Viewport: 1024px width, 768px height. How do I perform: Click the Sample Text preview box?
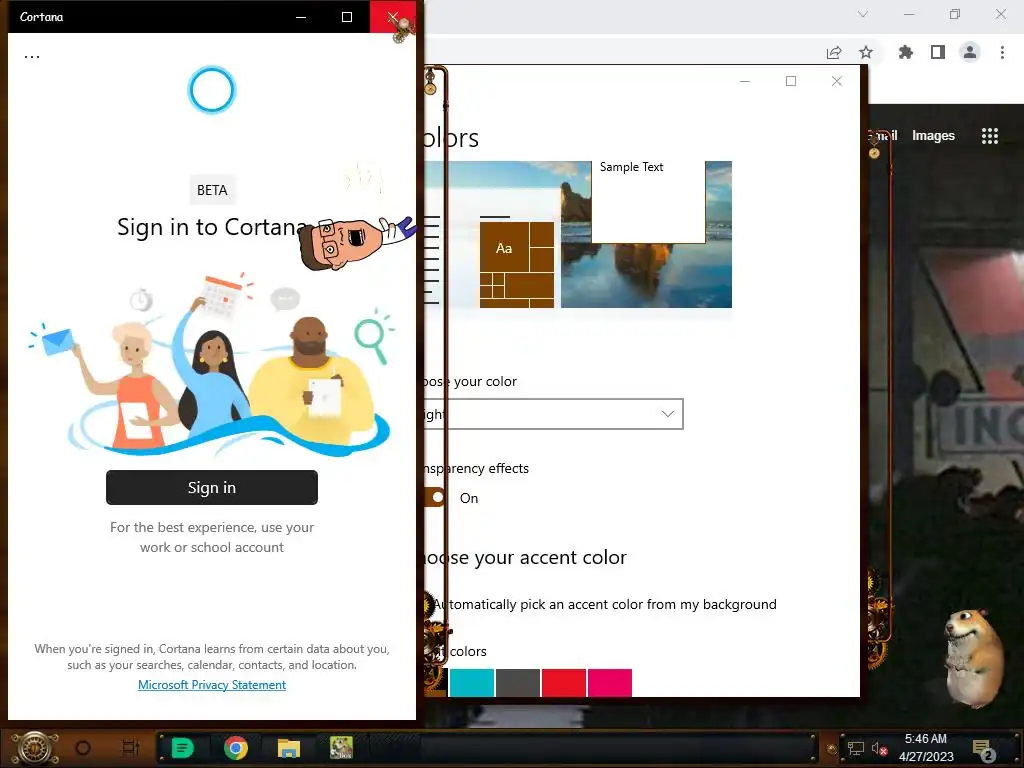pos(648,202)
